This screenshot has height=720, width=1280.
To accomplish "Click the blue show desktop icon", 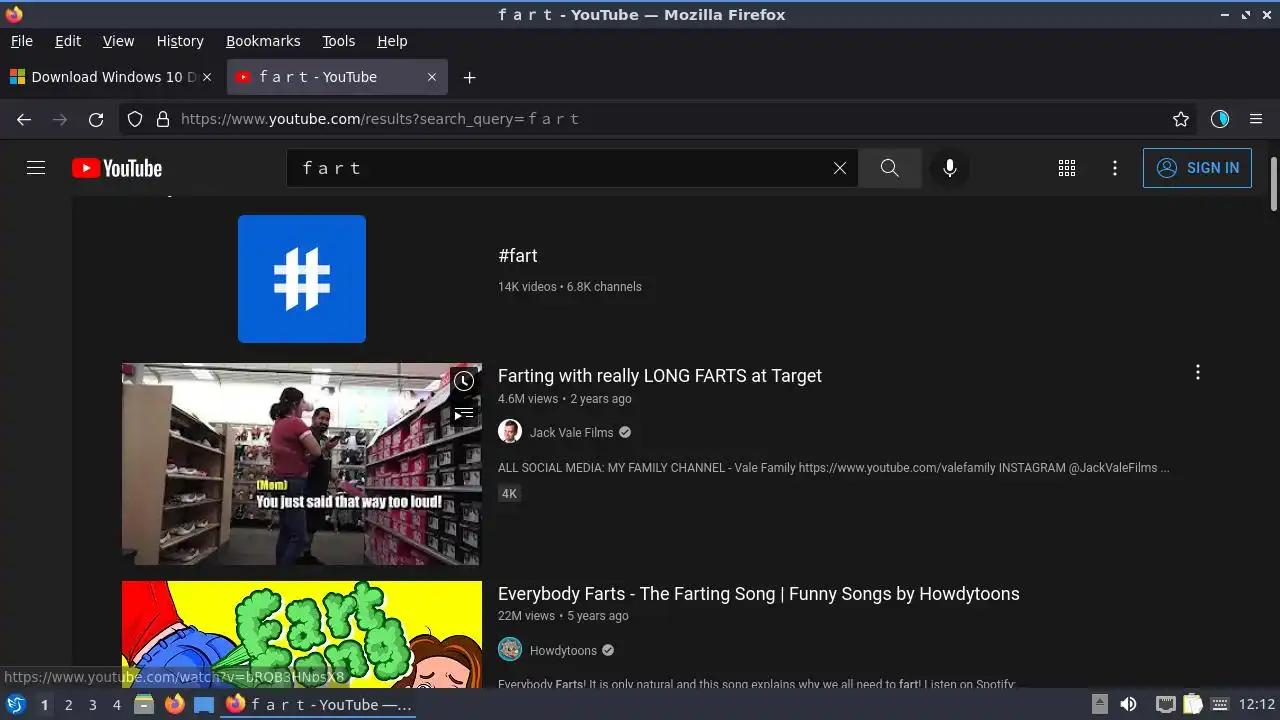I will coord(204,704).
